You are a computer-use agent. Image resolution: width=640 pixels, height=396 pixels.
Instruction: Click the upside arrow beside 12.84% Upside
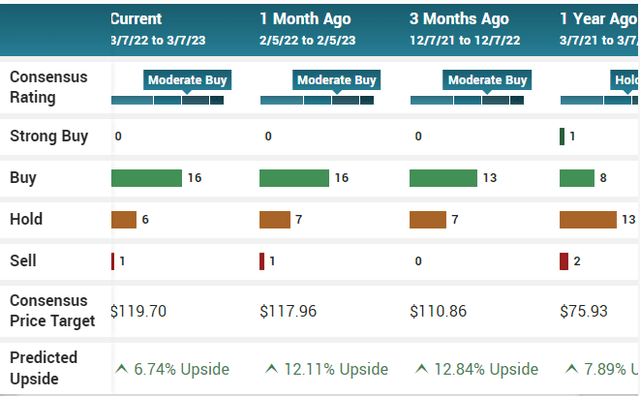pos(422,369)
